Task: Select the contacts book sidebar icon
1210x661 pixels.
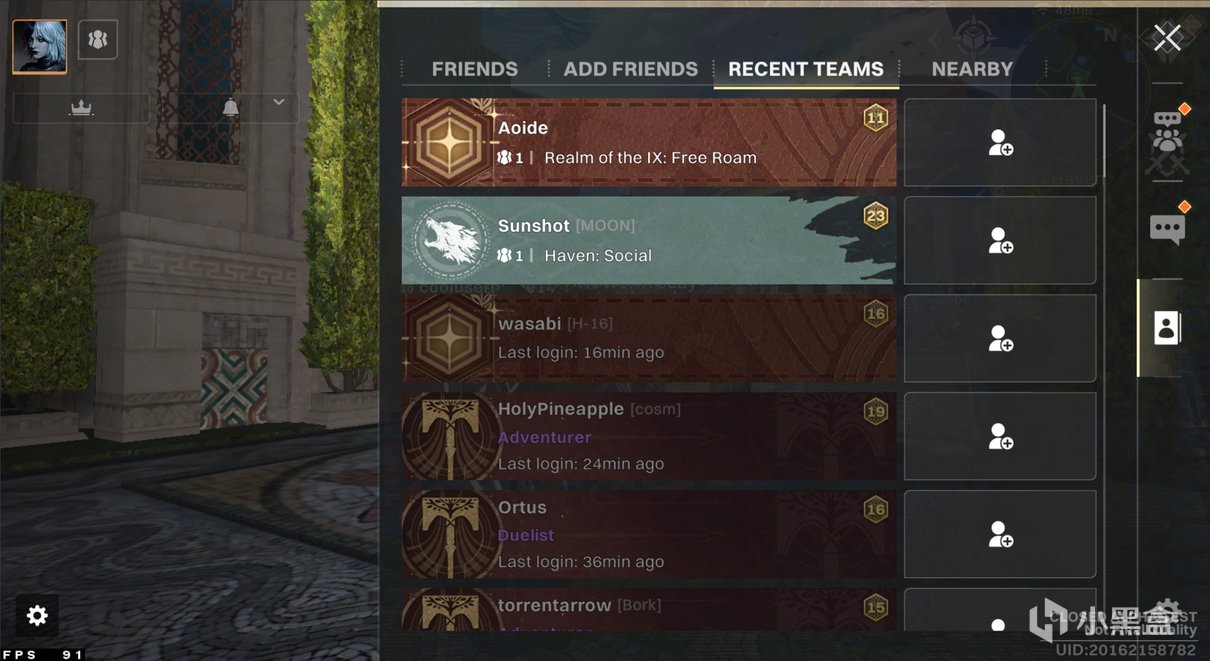Action: (1167, 327)
